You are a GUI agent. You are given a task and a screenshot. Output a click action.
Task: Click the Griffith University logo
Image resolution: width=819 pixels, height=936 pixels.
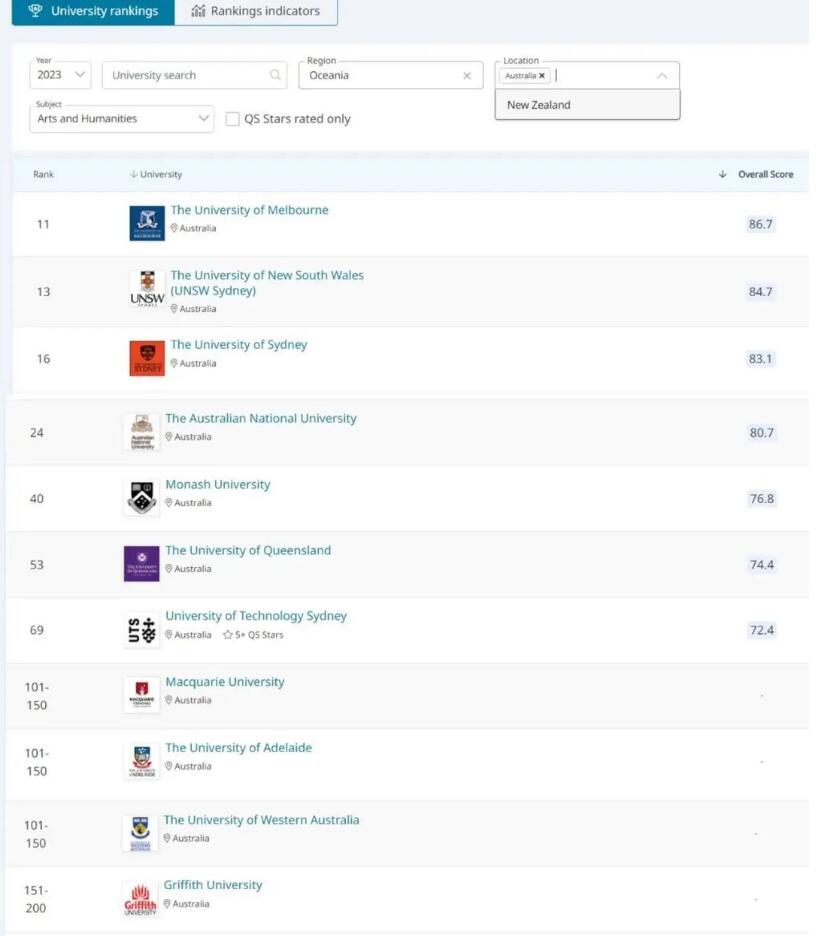140,899
